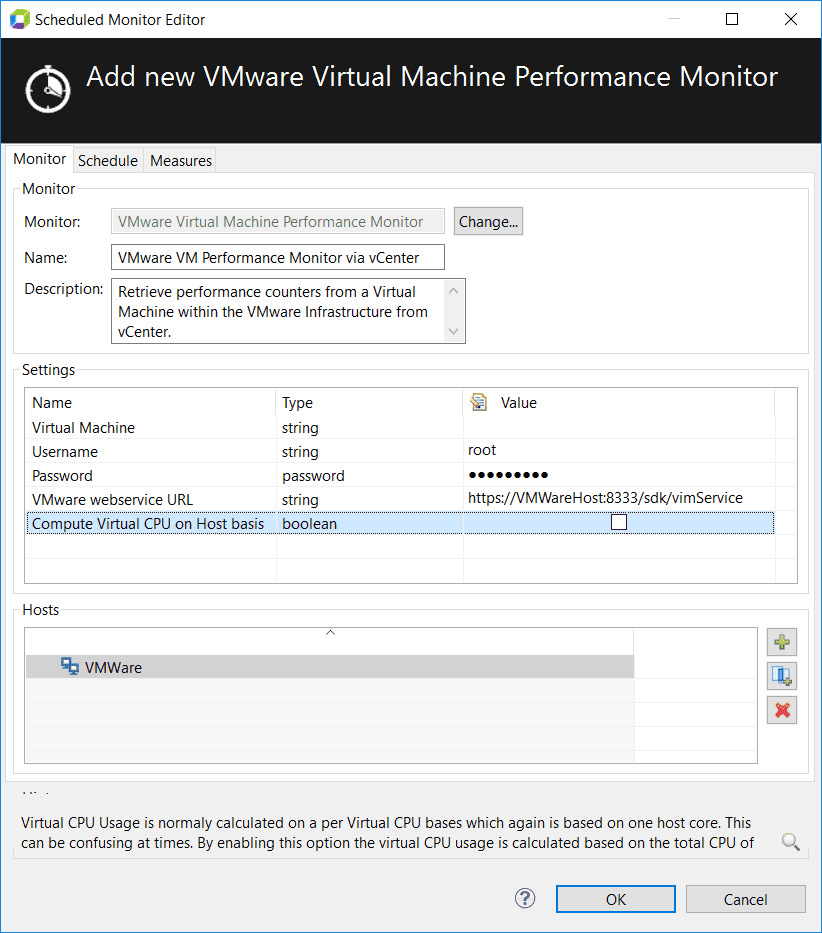
Task: Open help via the question mark icon
Action: [x=525, y=898]
